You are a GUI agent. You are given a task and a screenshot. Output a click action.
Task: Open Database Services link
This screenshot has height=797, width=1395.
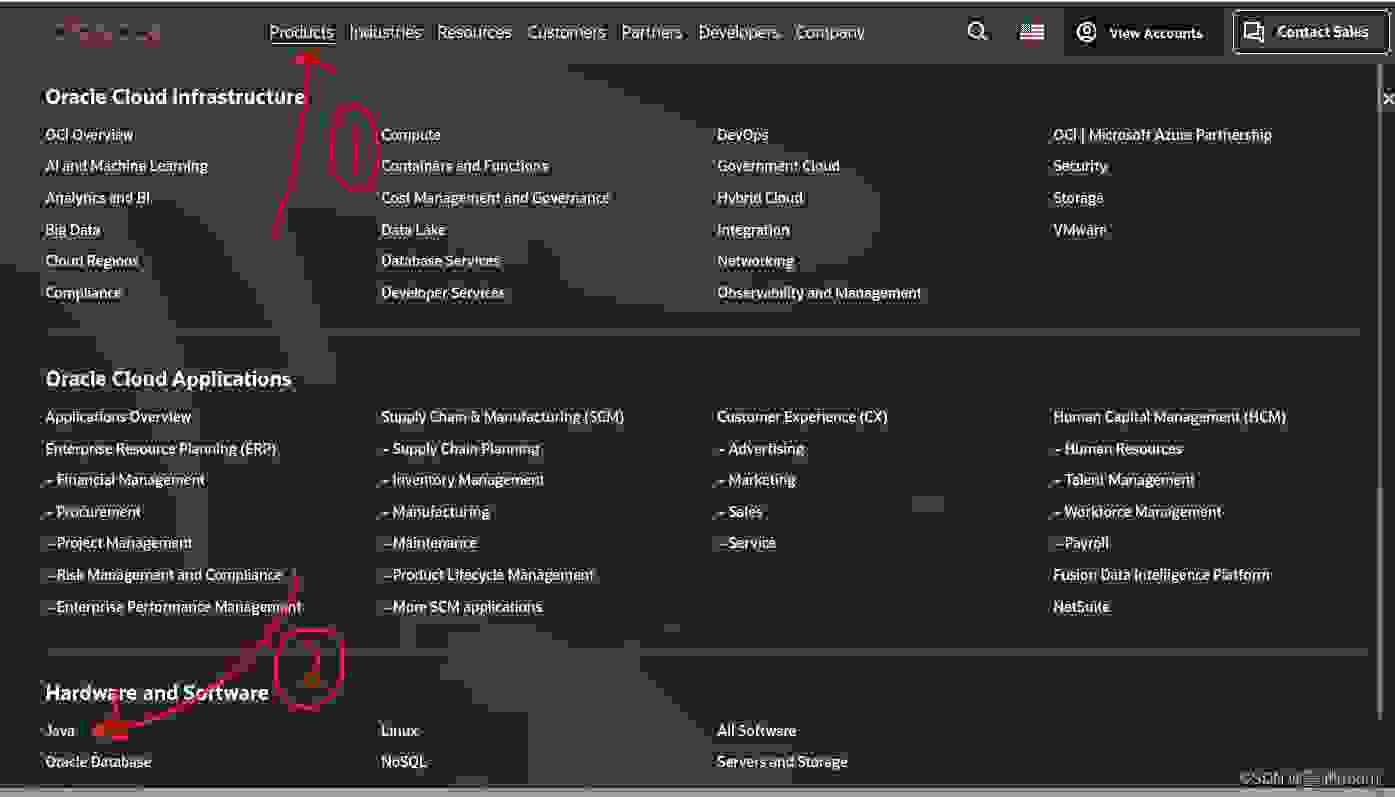pyautogui.click(x=440, y=261)
